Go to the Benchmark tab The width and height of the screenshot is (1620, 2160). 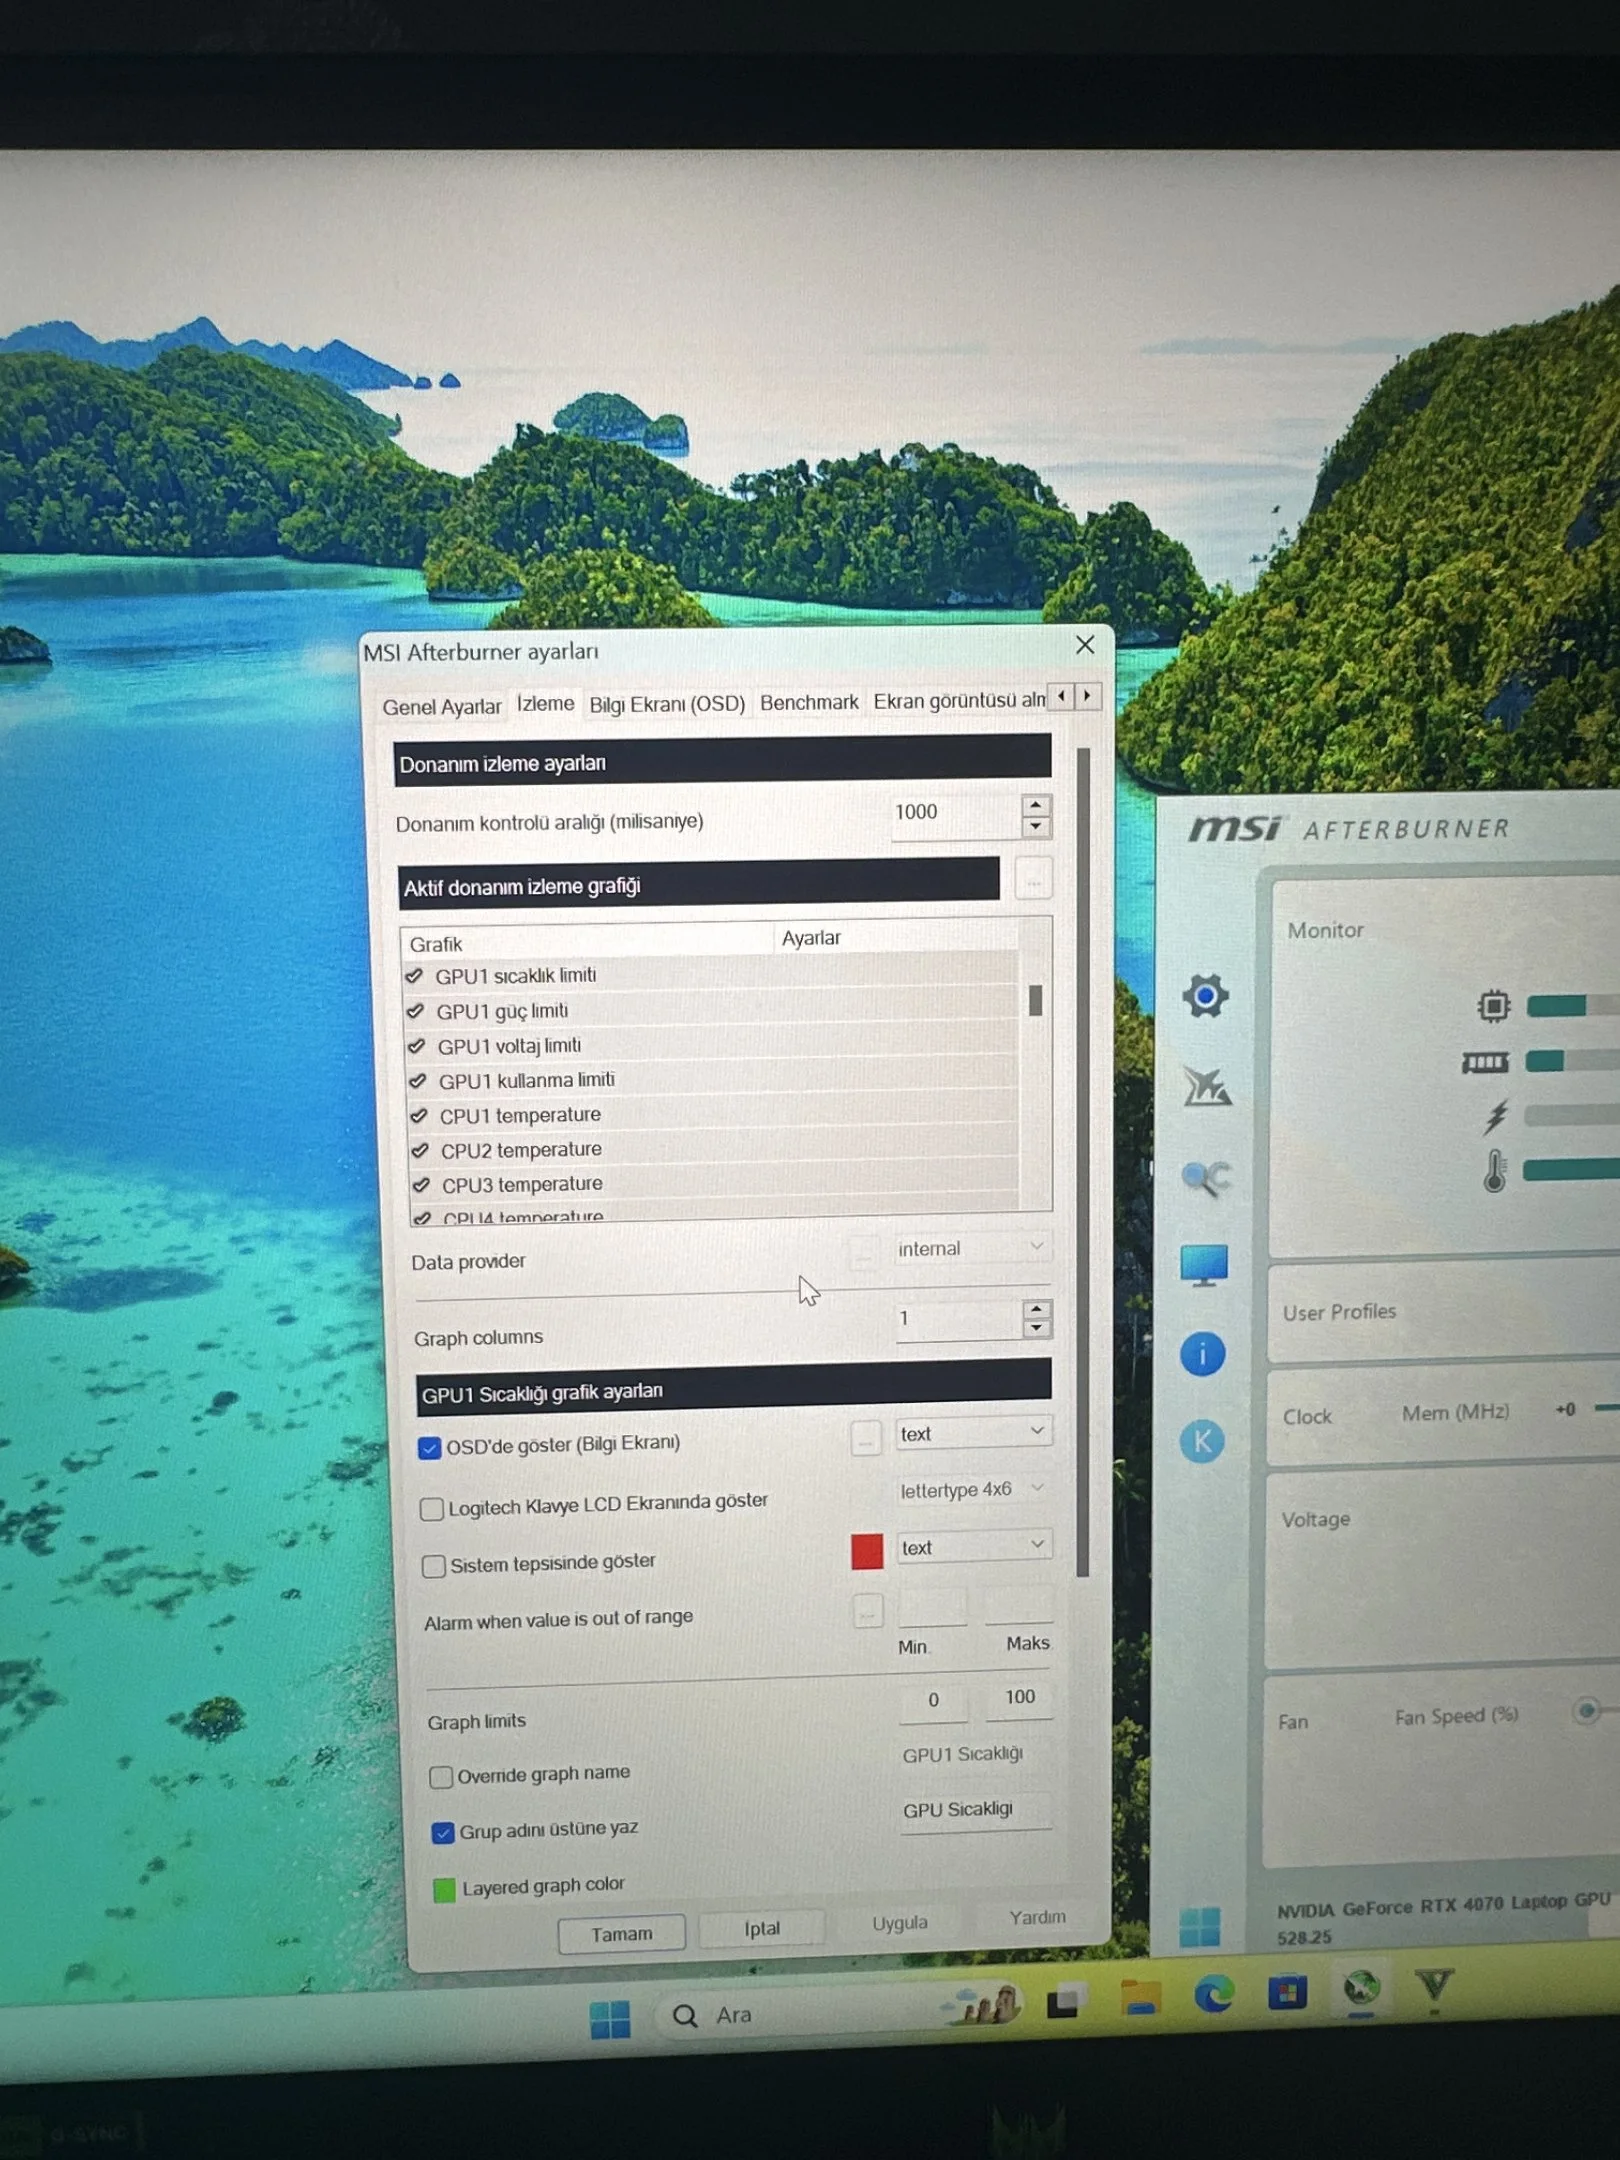809,702
